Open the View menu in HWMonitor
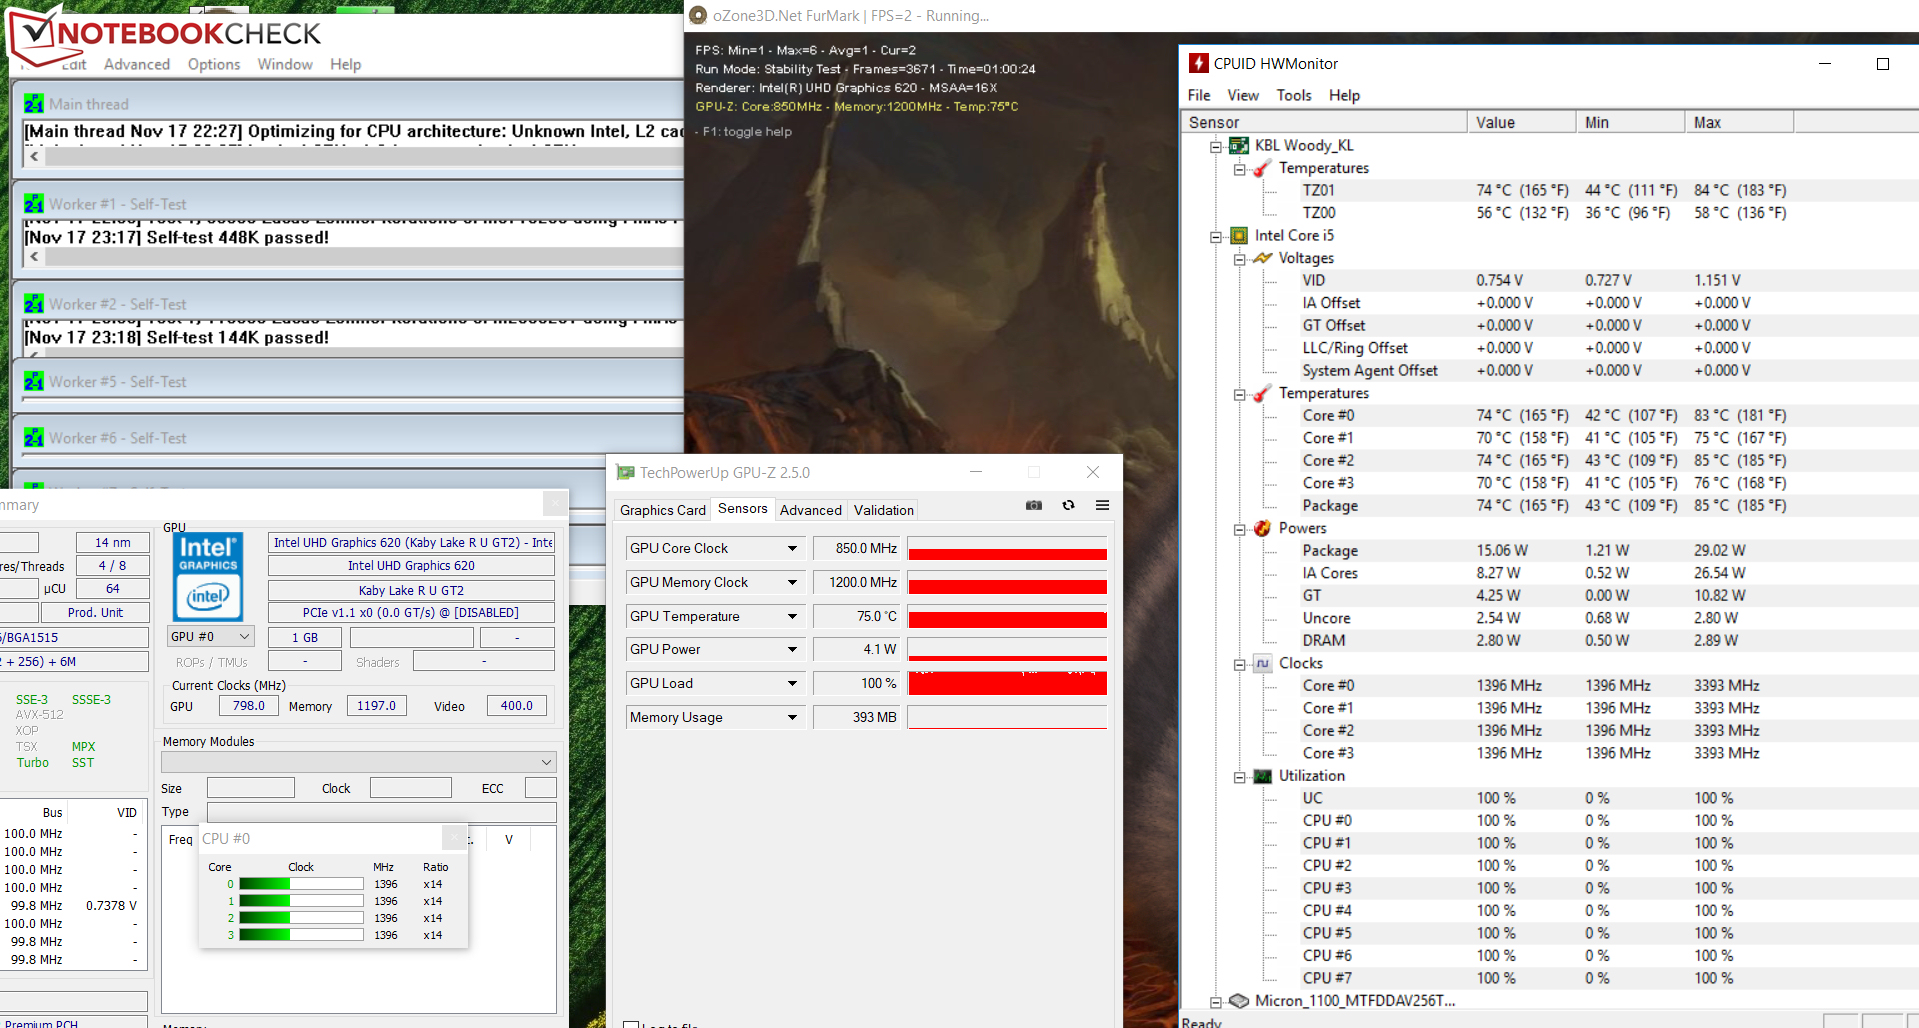This screenshot has width=1919, height=1028. tap(1243, 95)
